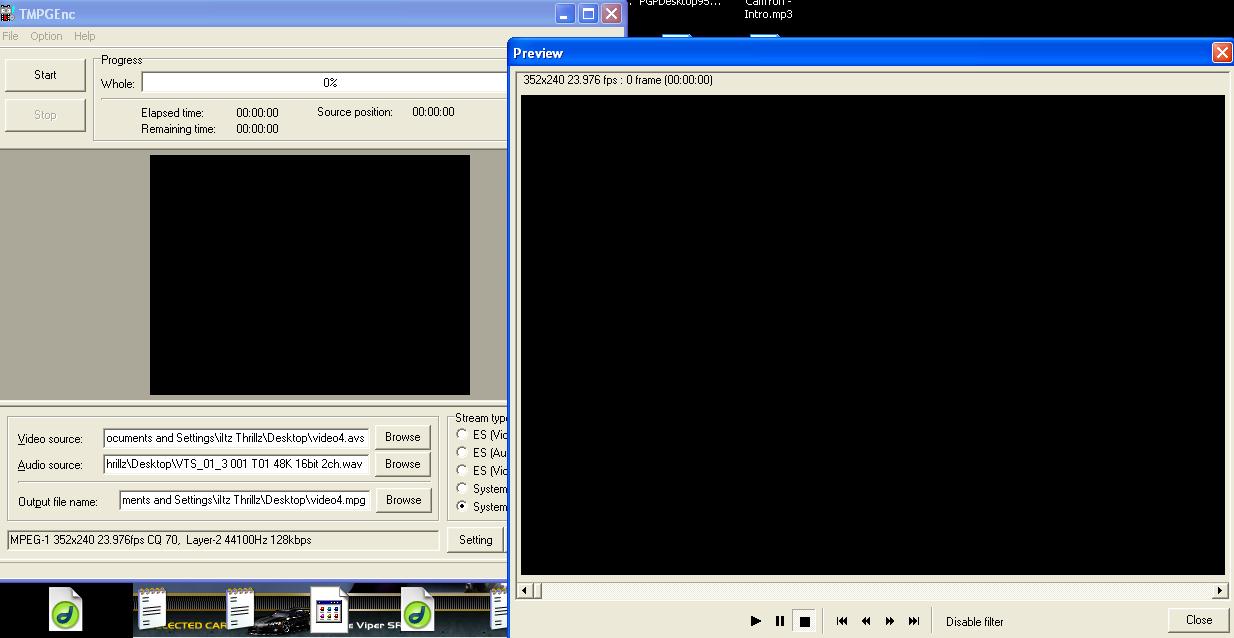Browse for the Video source file
This screenshot has width=1234, height=638.
pos(403,437)
